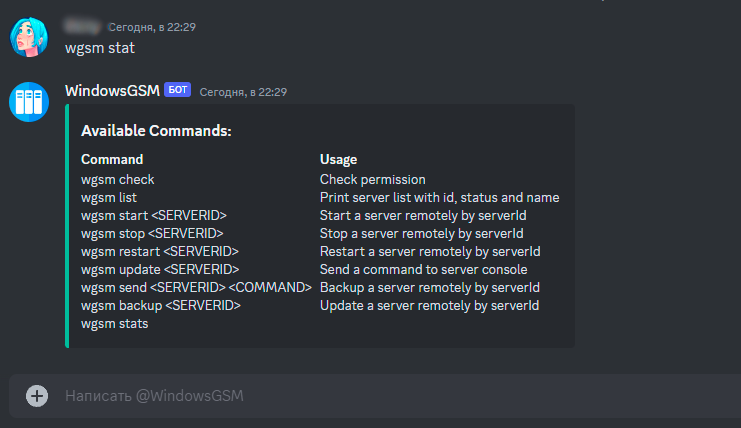Click the "wgsm check" command text

(x=118, y=180)
